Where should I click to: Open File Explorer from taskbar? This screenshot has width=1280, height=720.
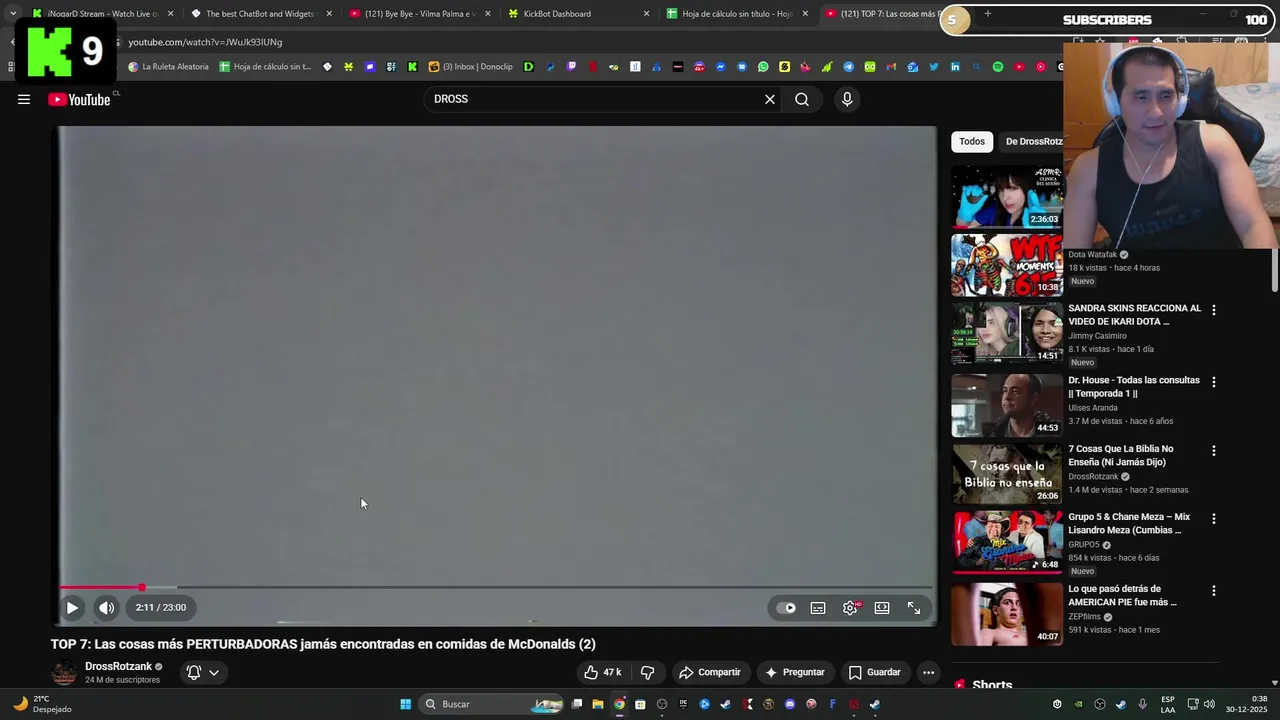pyautogui.click(x=598, y=704)
